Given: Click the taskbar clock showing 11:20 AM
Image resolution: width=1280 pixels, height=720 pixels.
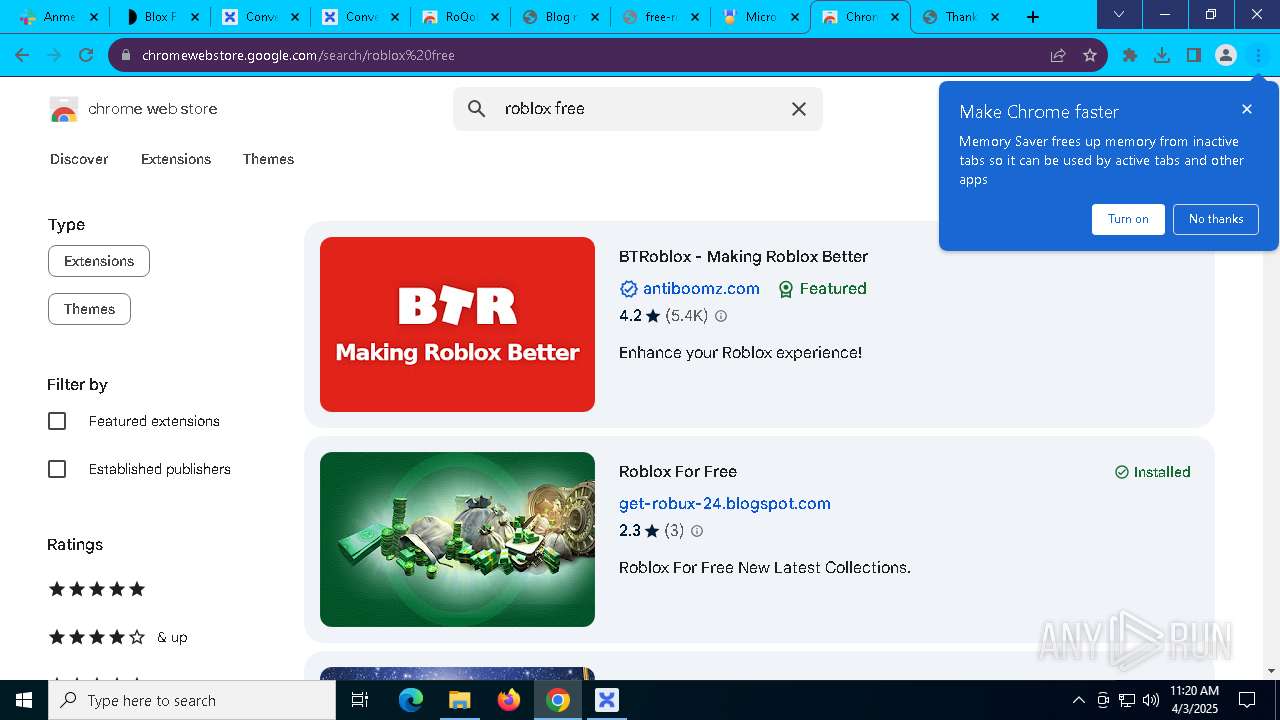Looking at the screenshot, I should pos(1194,700).
